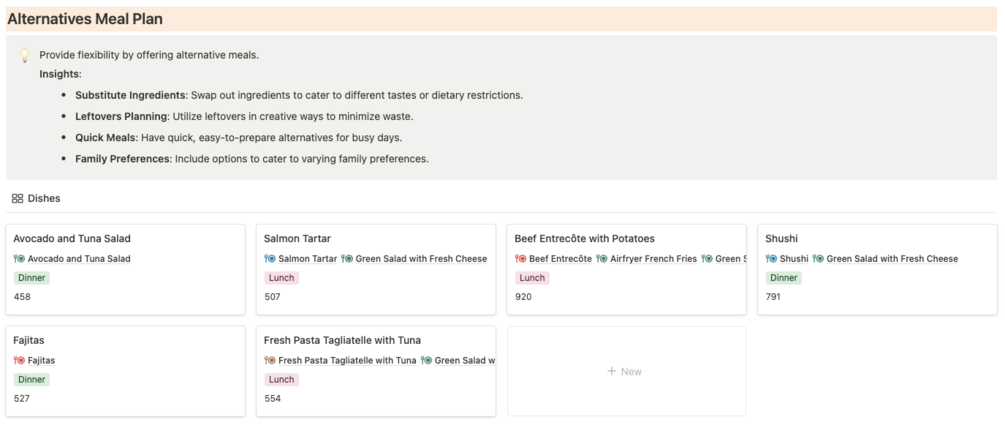The image size is (1005, 436).
Task: Click the red Fajitas dish icon
Action: (x=19, y=360)
